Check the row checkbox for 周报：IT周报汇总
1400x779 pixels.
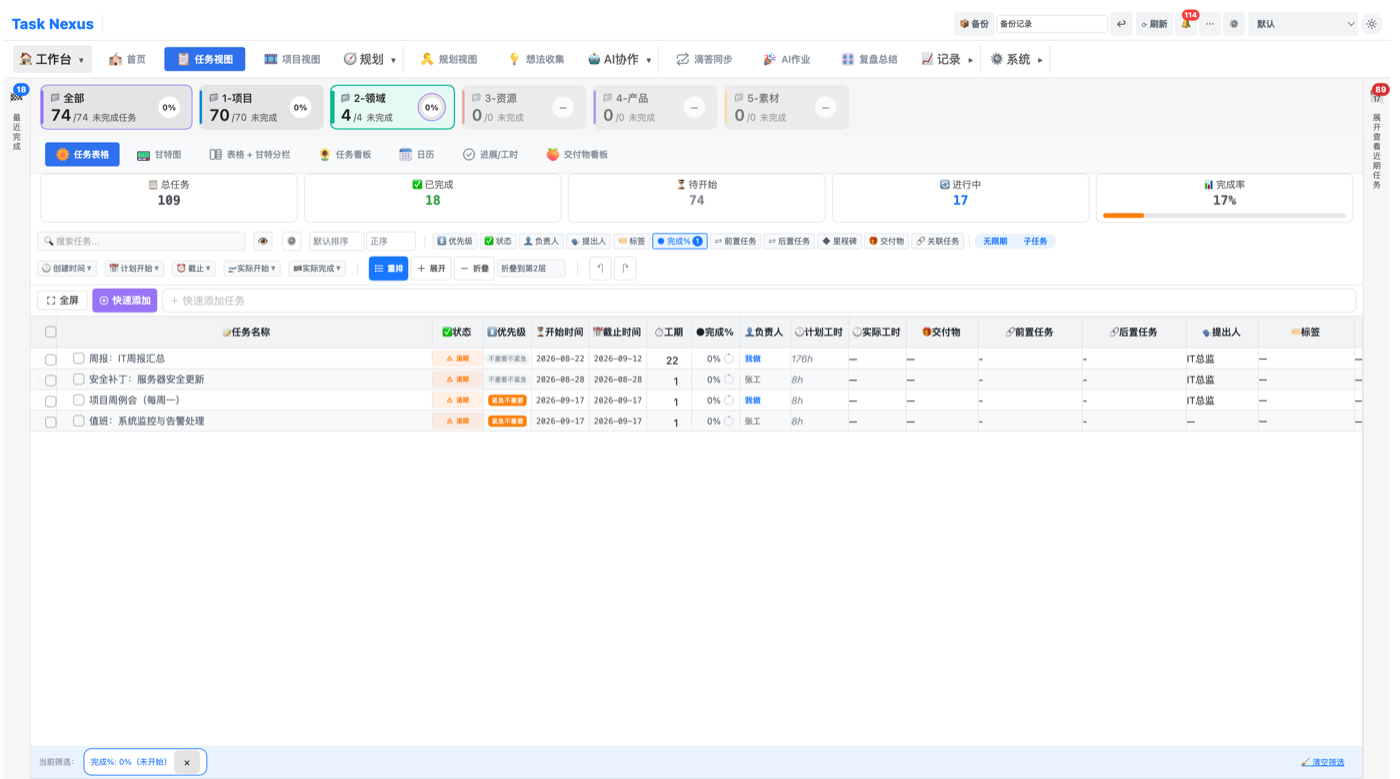click(51, 359)
